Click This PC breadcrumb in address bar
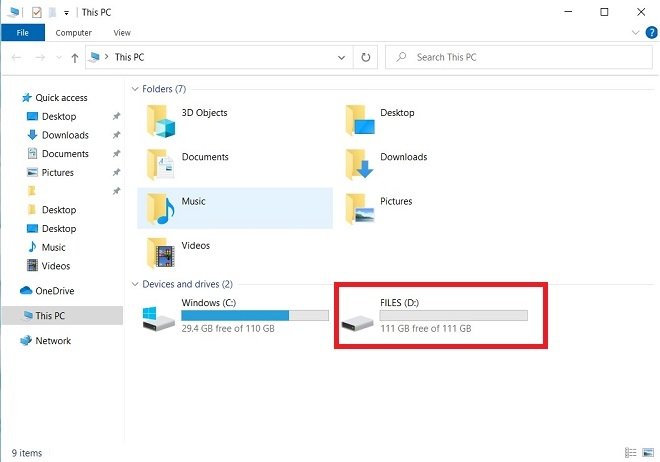The width and height of the screenshot is (660, 462). (x=130, y=57)
